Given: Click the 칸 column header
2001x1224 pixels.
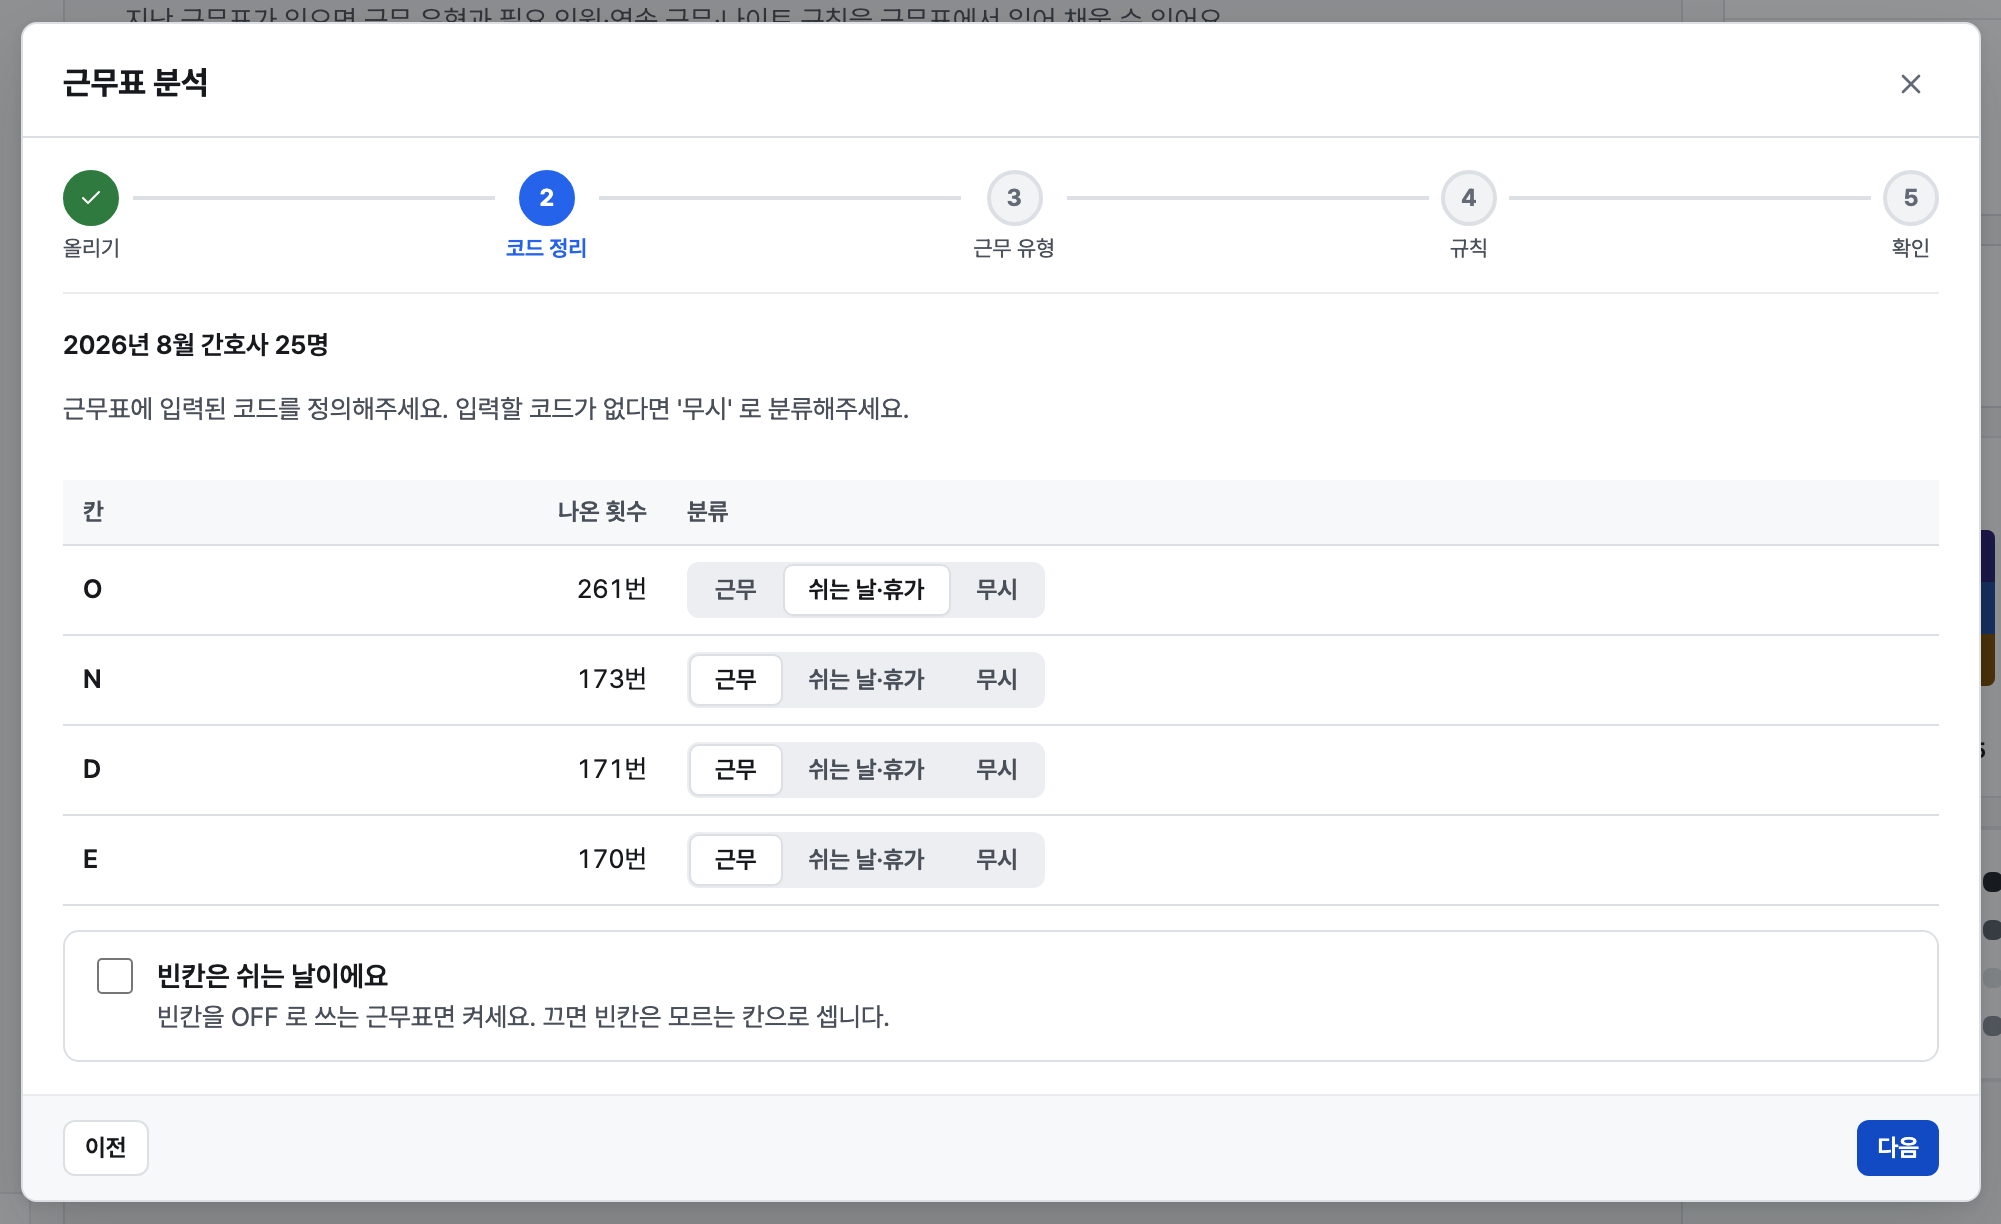Looking at the screenshot, I should 94,512.
